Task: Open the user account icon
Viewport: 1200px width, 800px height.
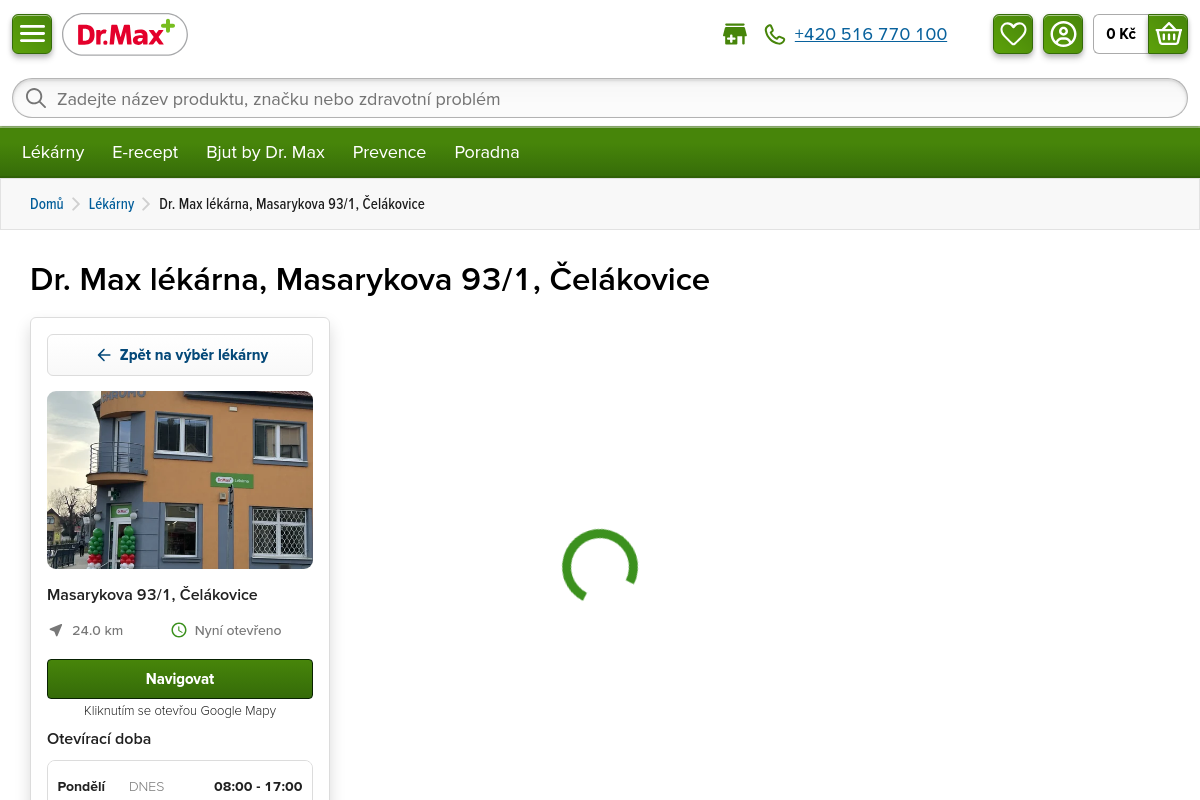Action: (x=1063, y=34)
